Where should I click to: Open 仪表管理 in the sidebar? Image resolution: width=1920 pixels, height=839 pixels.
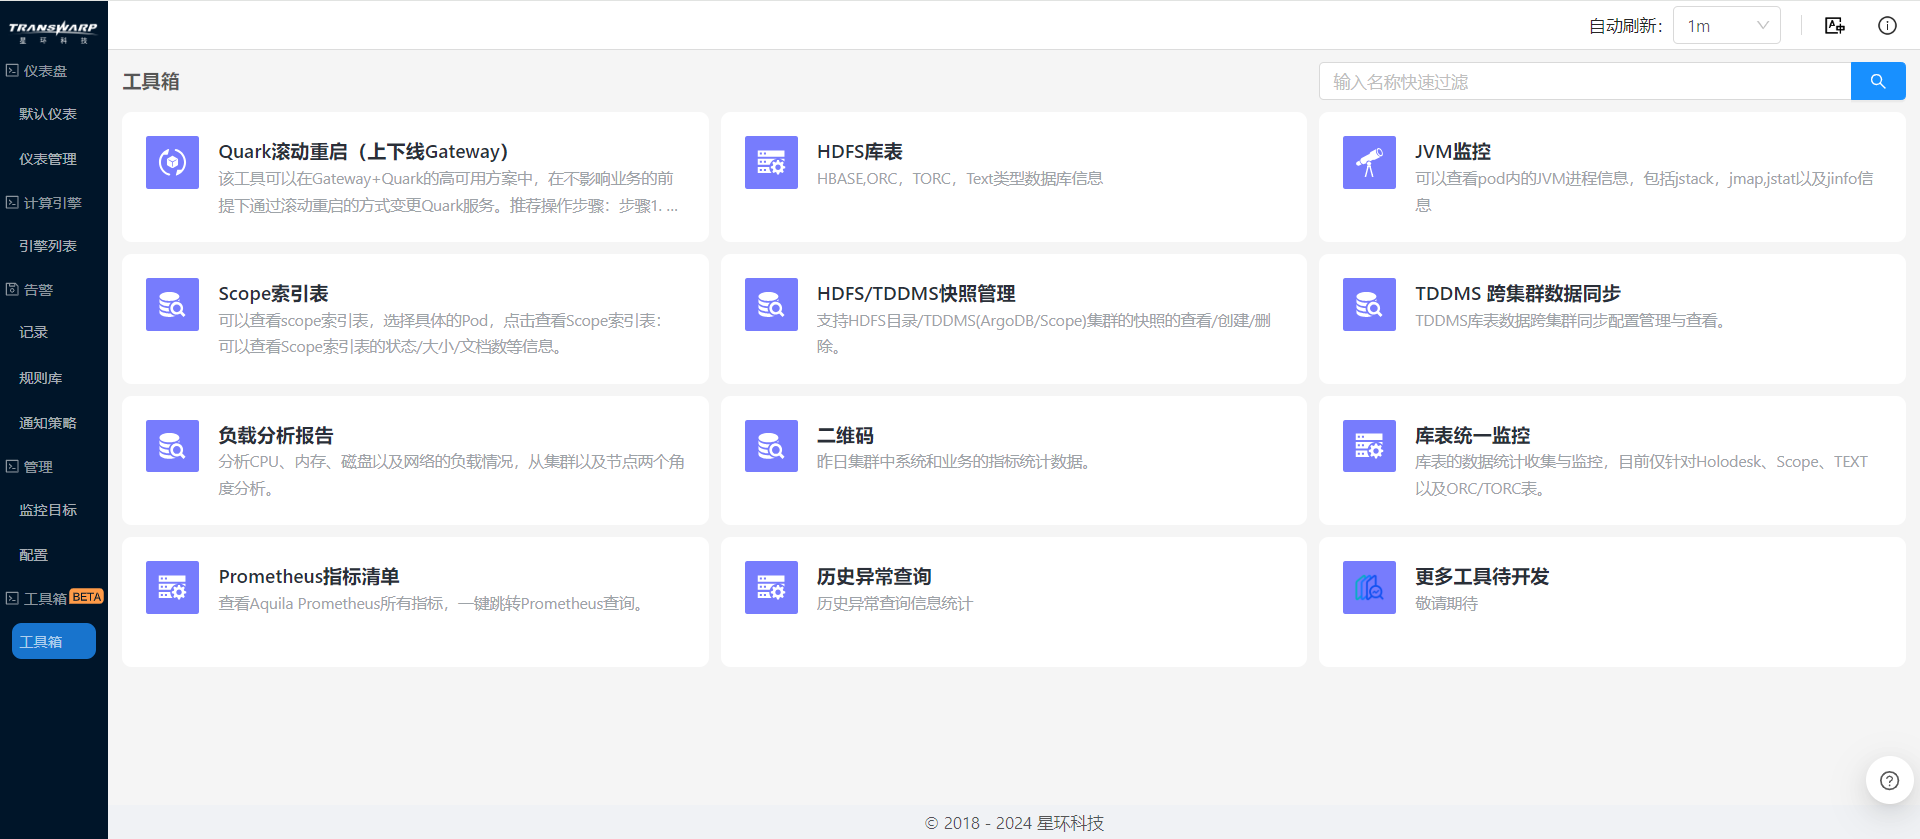(48, 159)
